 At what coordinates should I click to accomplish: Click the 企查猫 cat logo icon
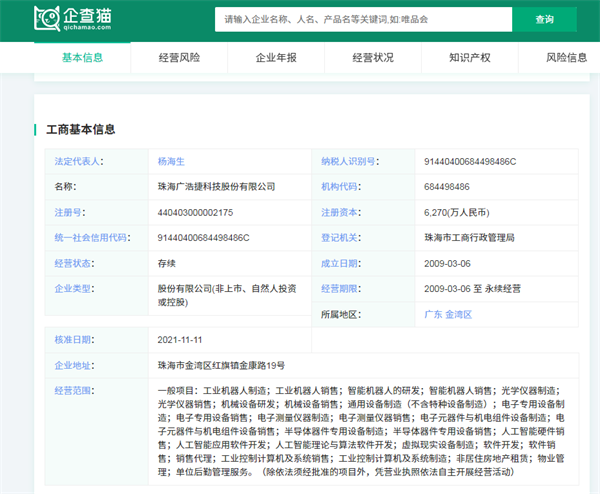point(46,19)
